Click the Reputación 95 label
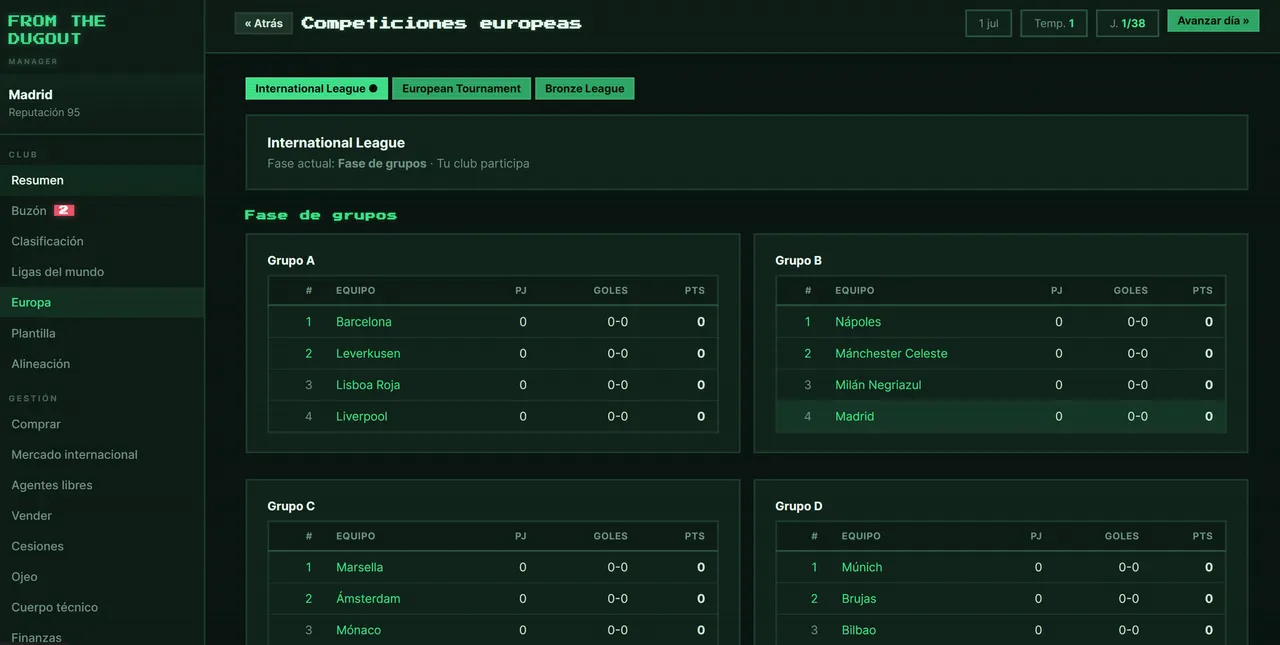1280x645 pixels. 44,112
